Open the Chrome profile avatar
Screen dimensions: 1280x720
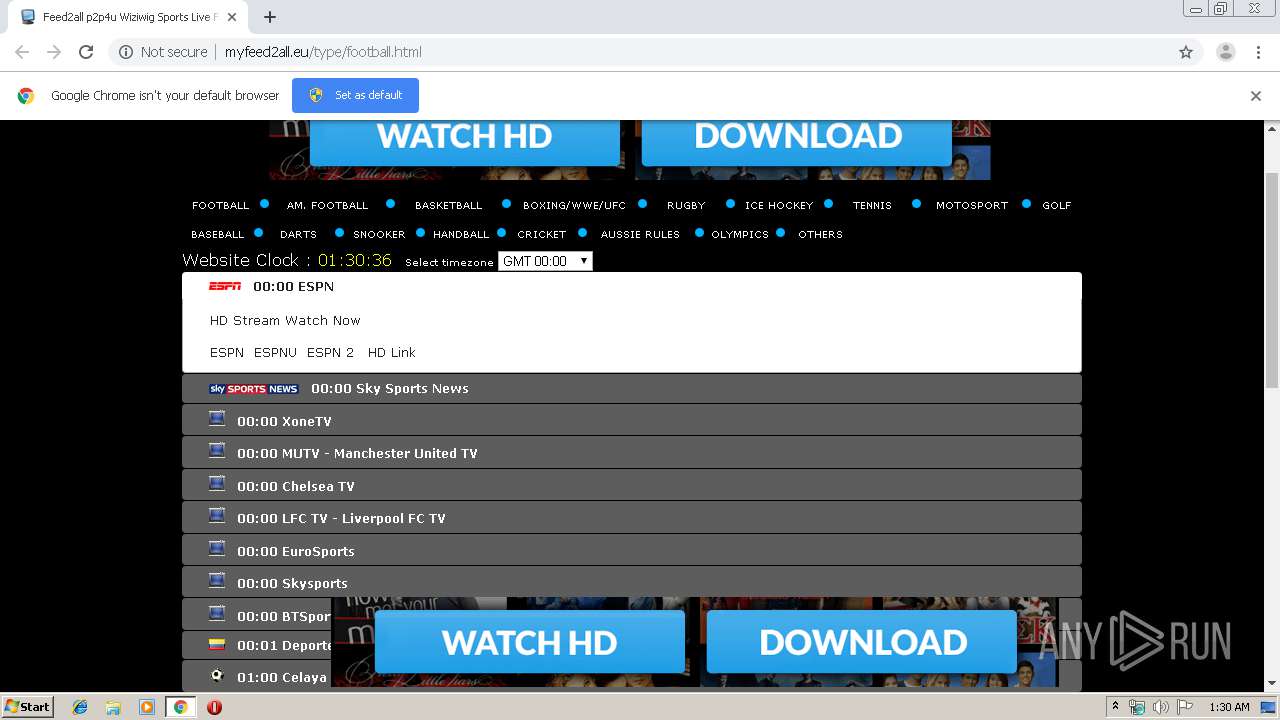[x=1225, y=52]
